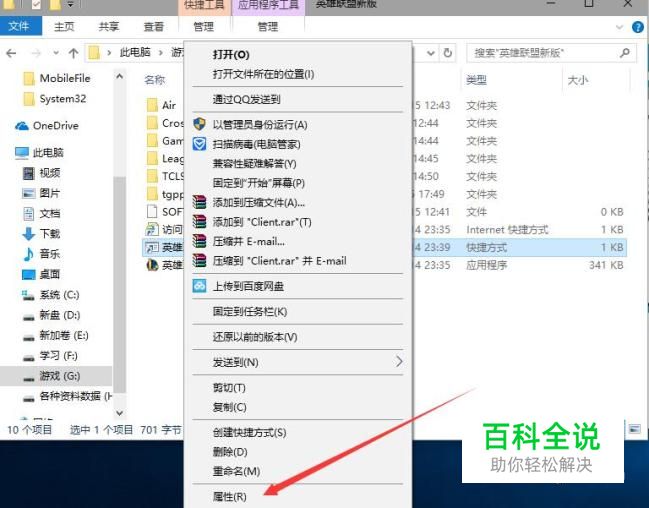Open the 文件 ribbon tab
This screenshot has width=649, height=508.
point(19,26)
